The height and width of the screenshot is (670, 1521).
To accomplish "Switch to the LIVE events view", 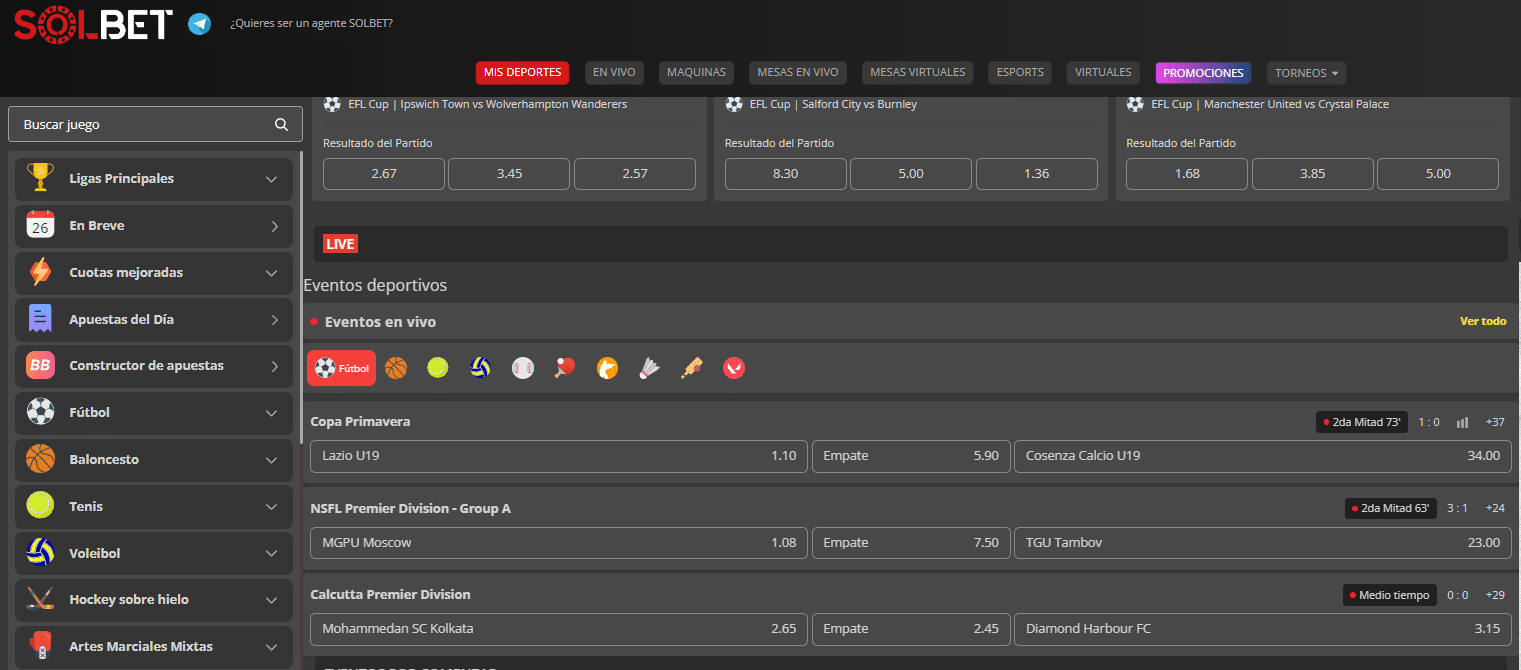I will pos(340,243).
